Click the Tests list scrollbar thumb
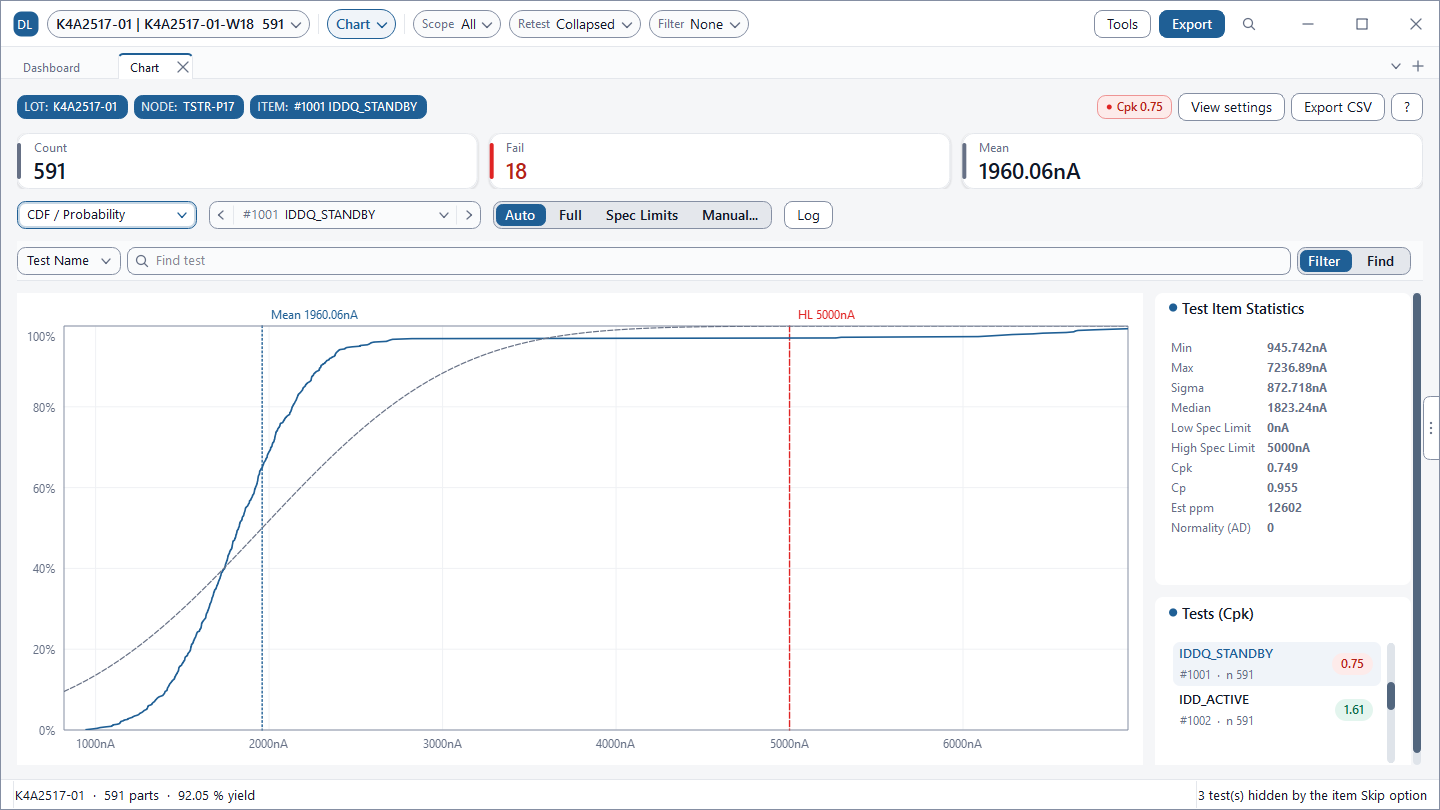This screenshot has height=810, width=1440. pos(1390,697)
